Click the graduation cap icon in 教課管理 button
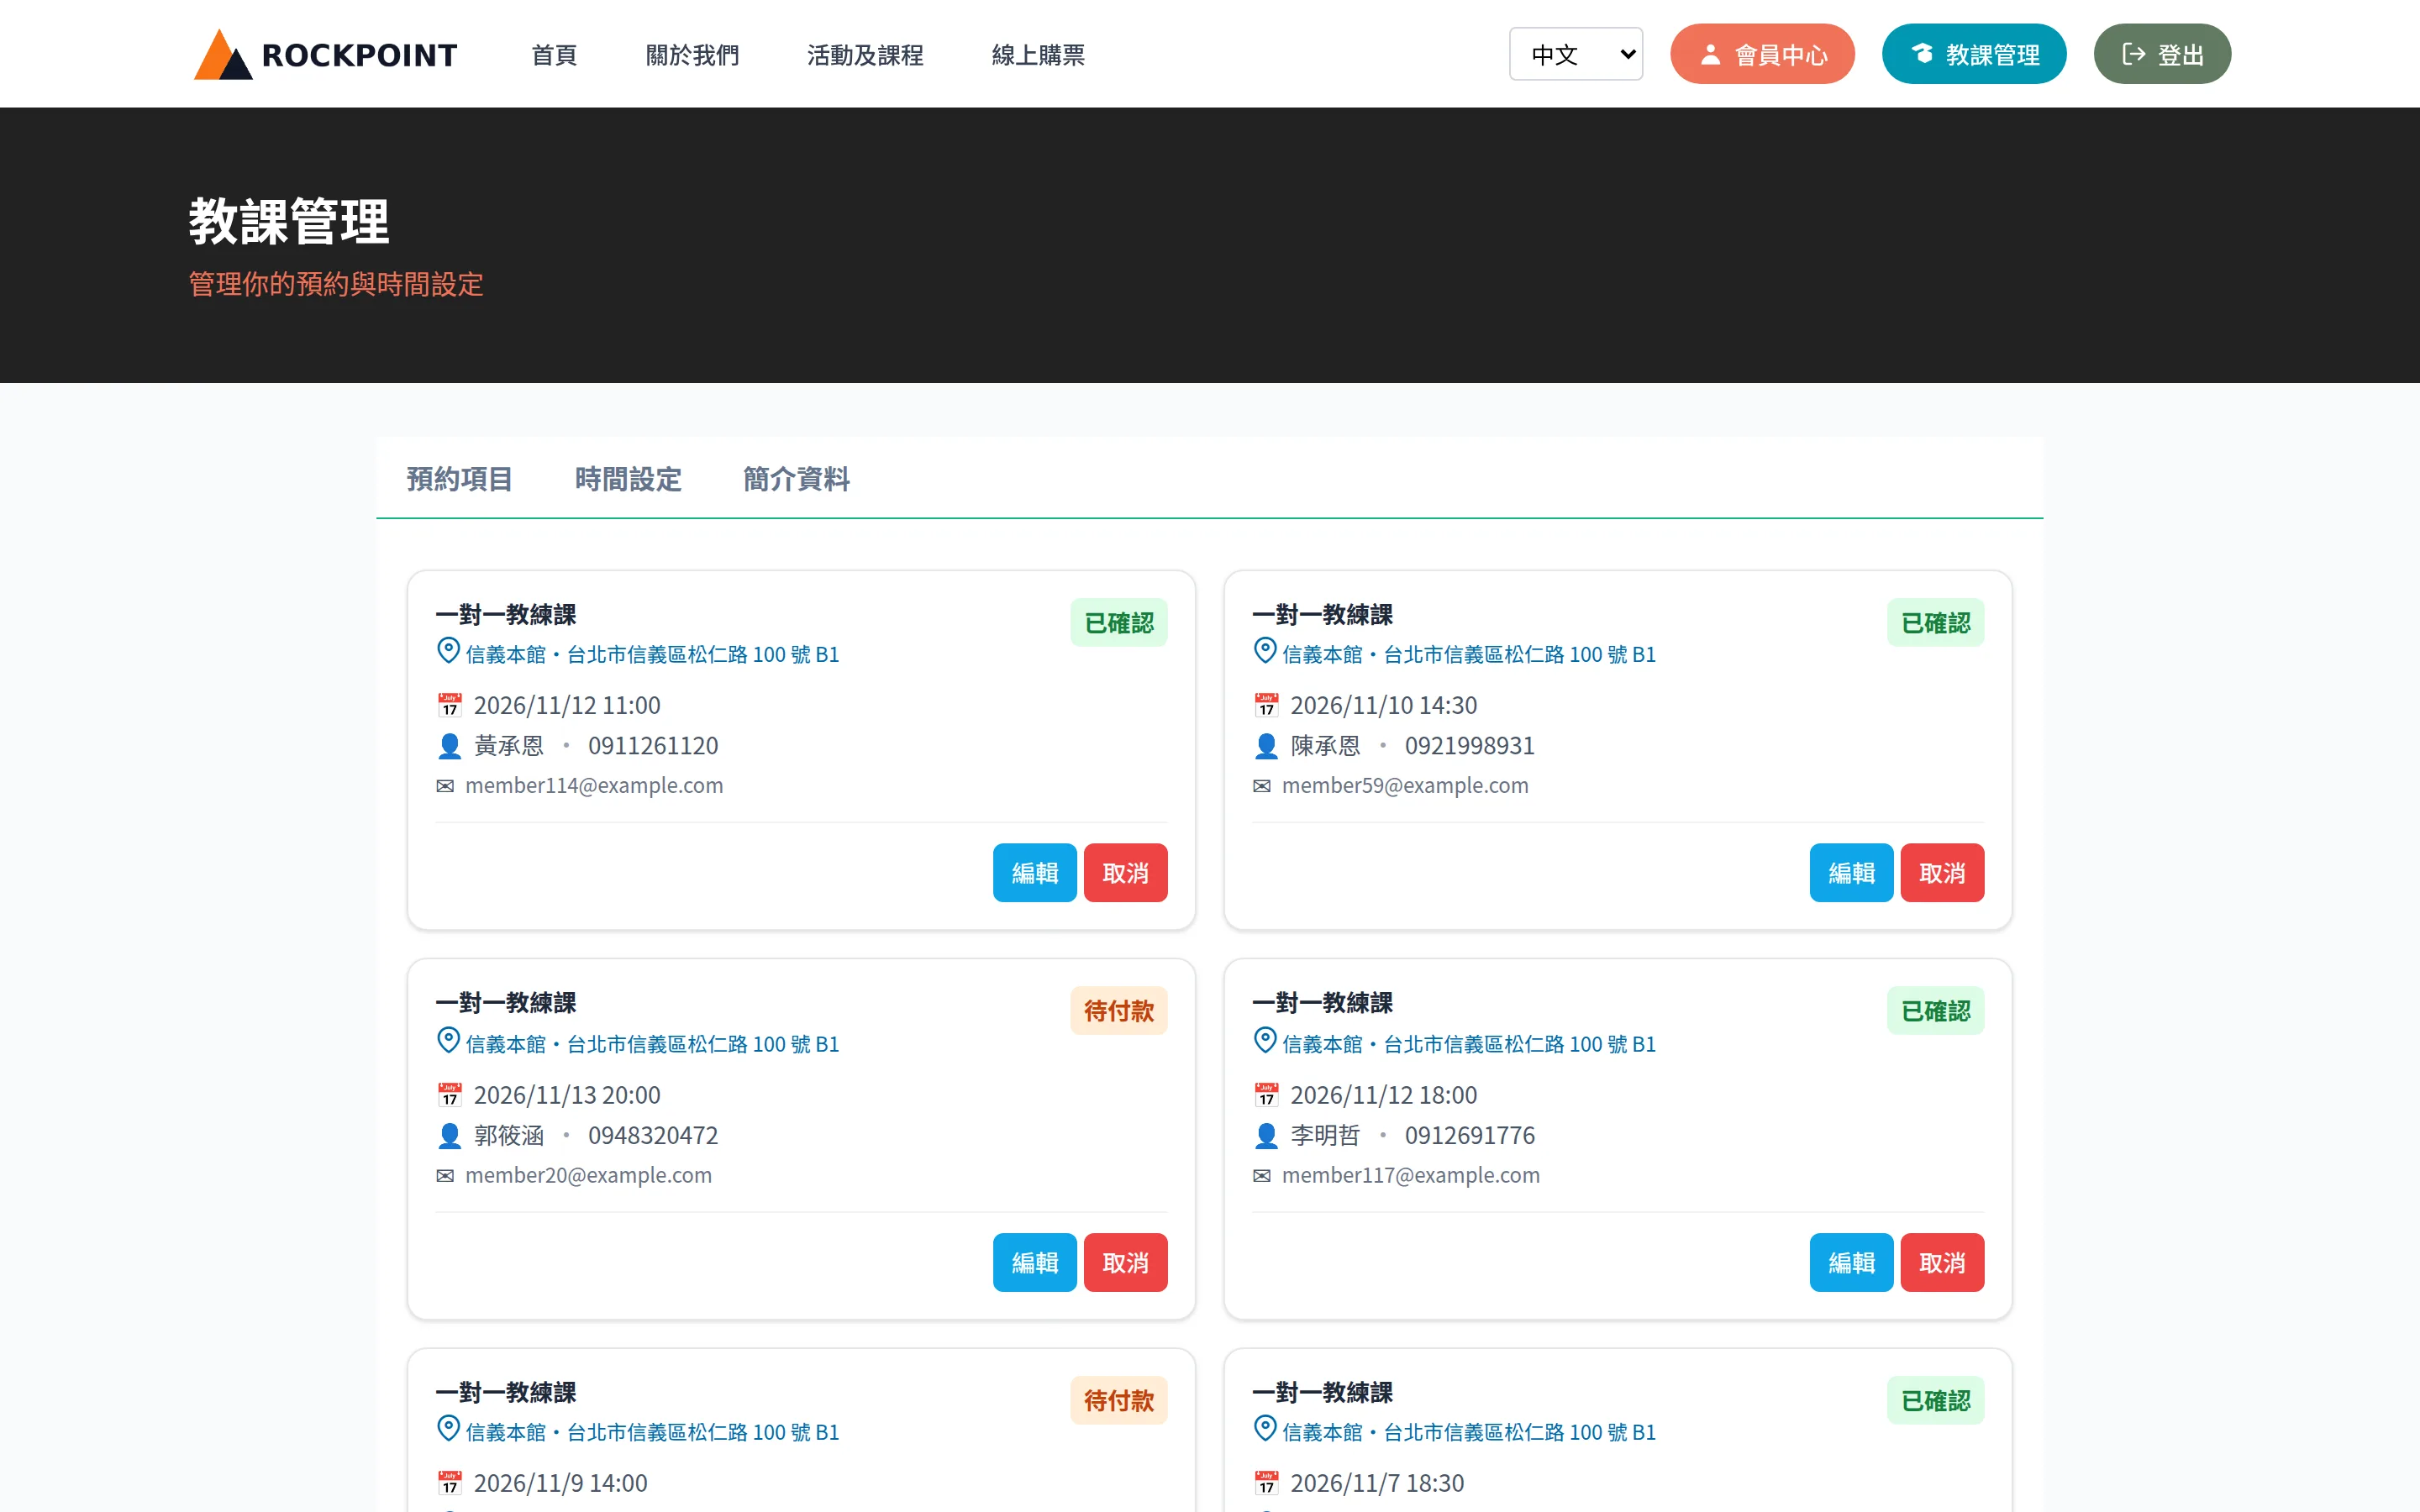 coord(1922,53)
